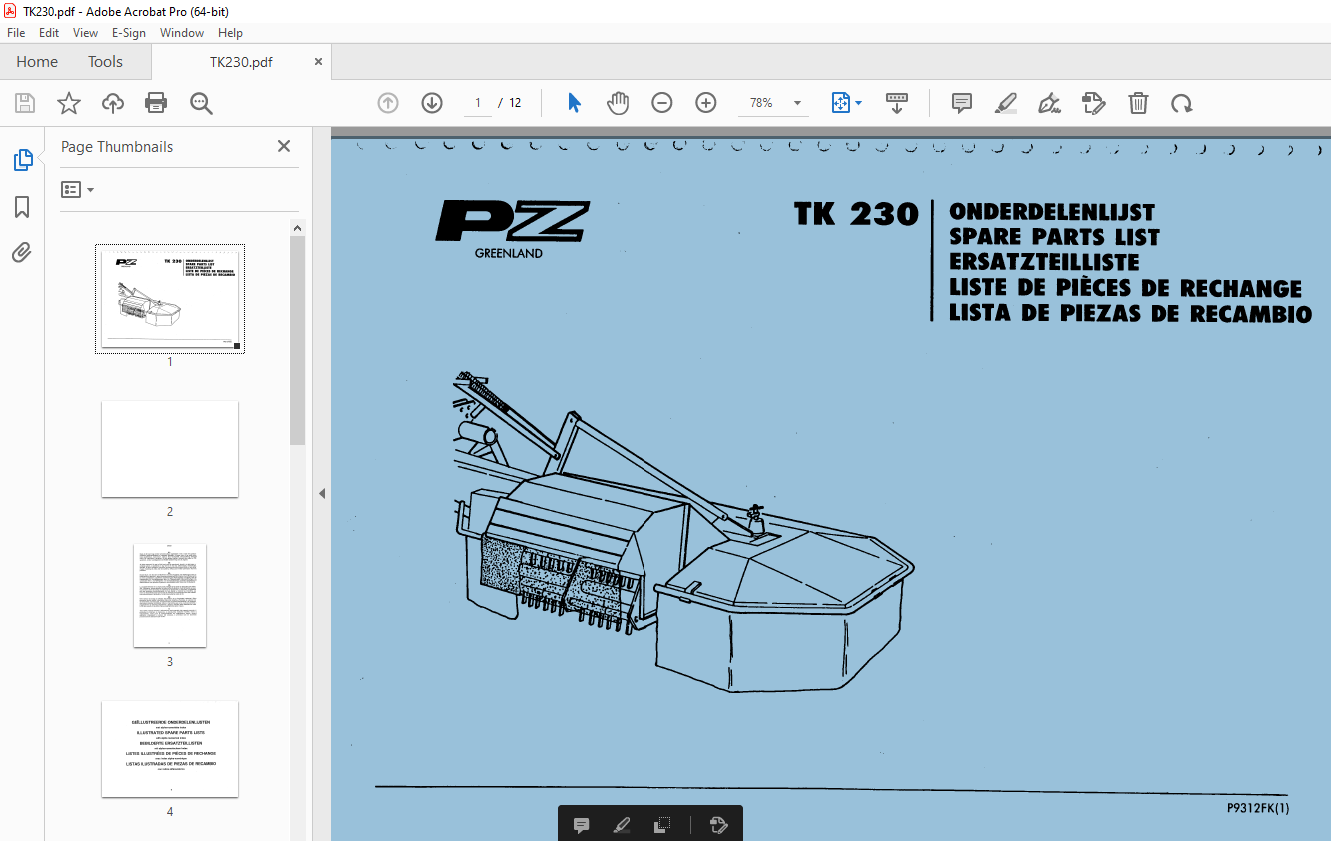Close the TK230.pdf tab
Image resolution: width=1331 pixels, height=841 pixels.
pos(319,62)
